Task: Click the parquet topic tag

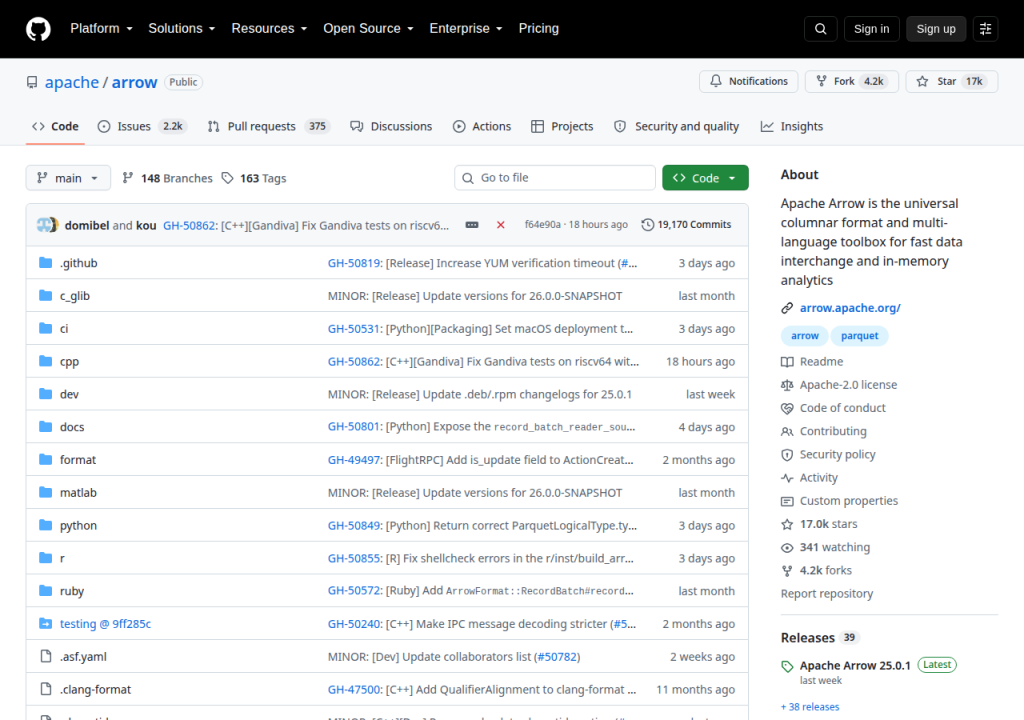Action: pyautogui.click(x=859, y=336)
